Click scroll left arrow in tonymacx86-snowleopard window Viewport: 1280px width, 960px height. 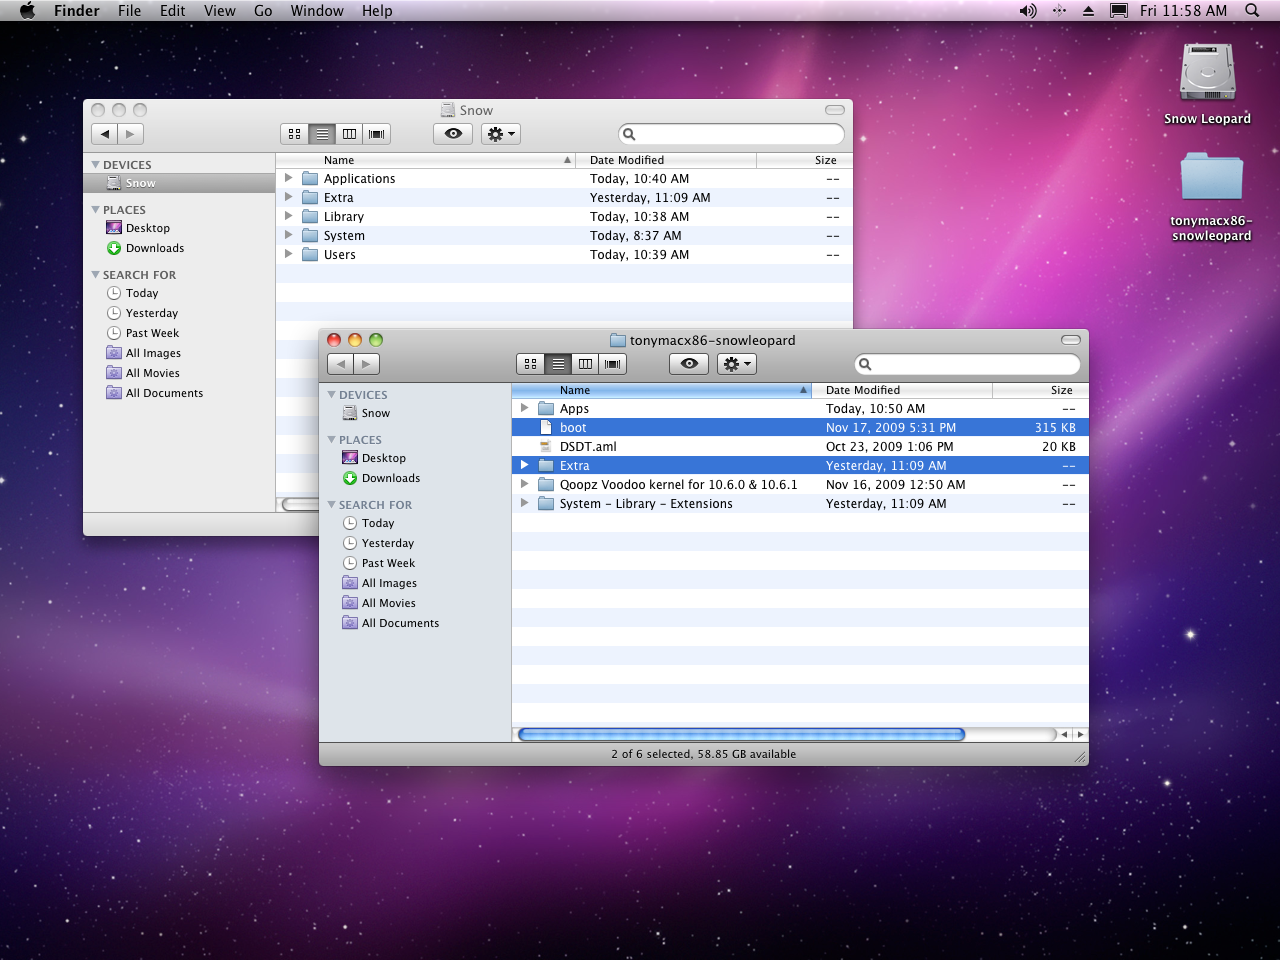(1064, 734)
